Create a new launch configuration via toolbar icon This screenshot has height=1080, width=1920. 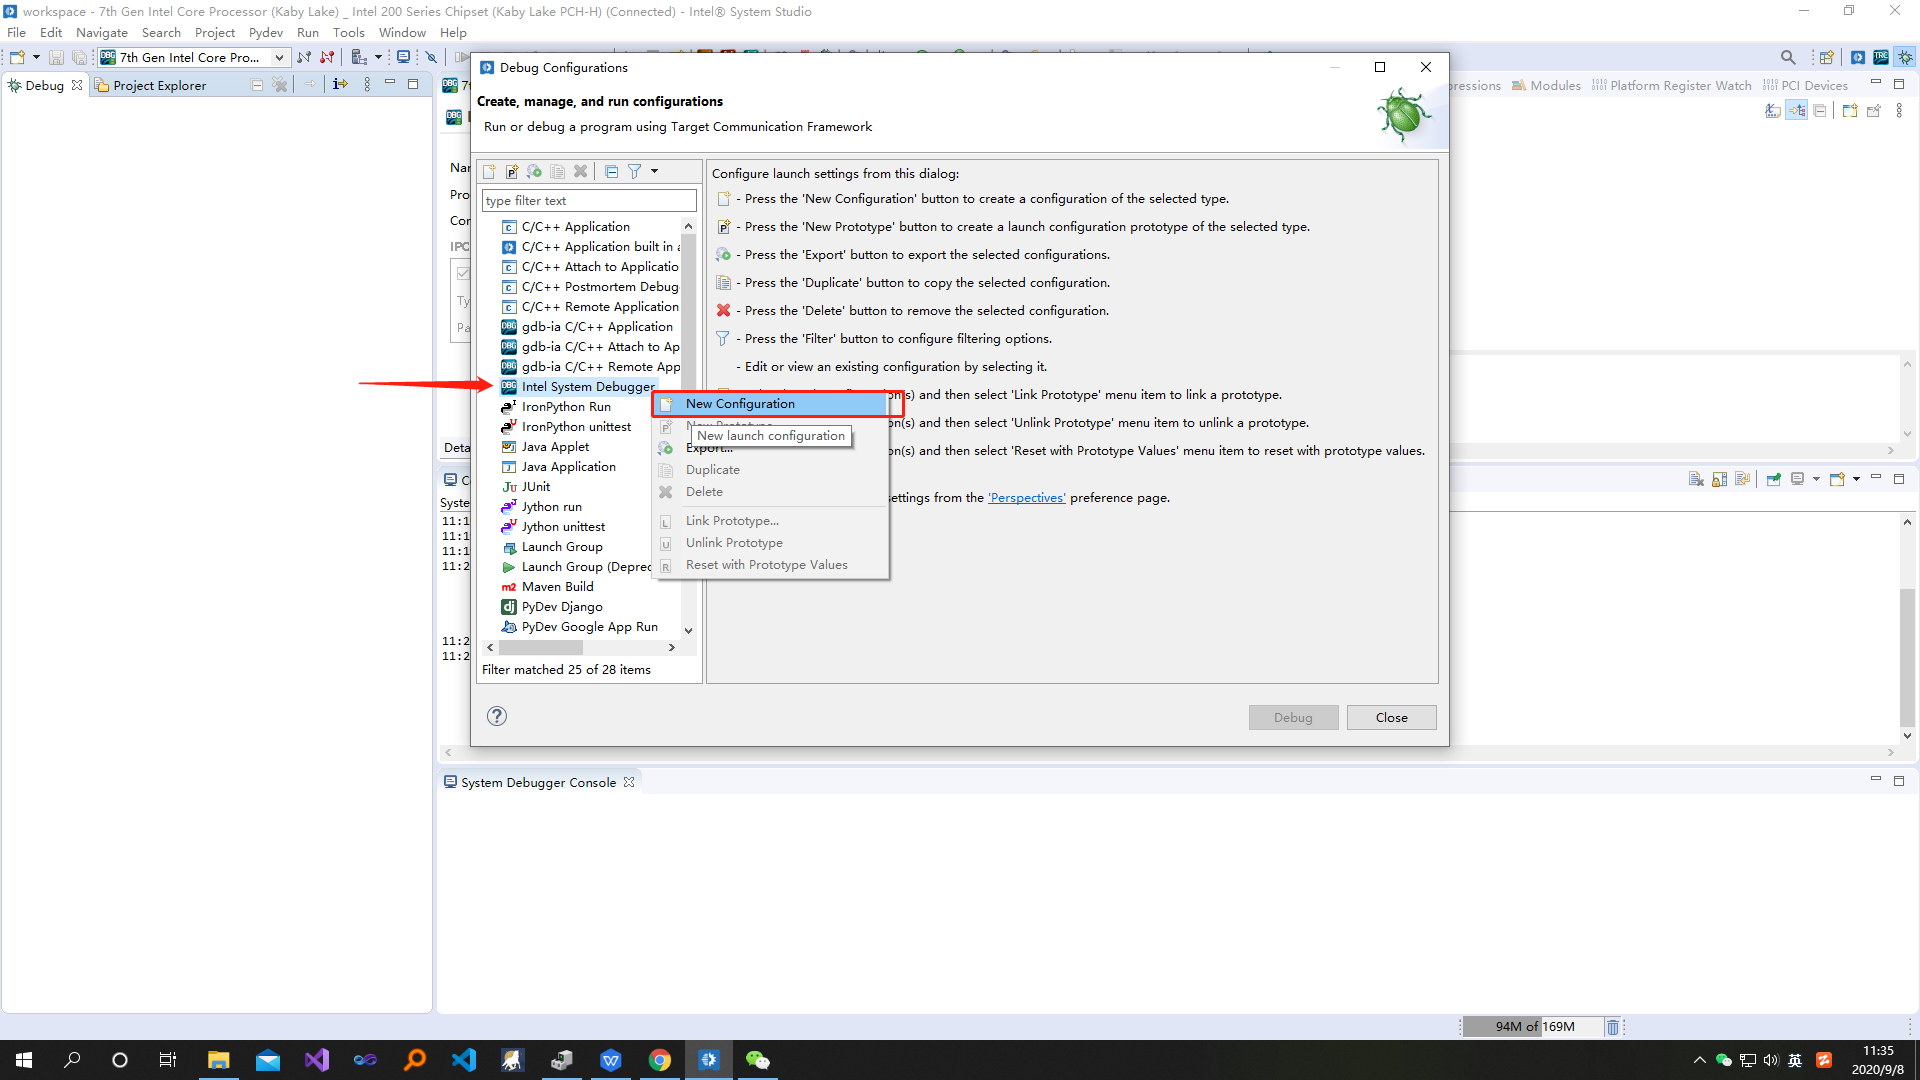(x=489, y=171)
